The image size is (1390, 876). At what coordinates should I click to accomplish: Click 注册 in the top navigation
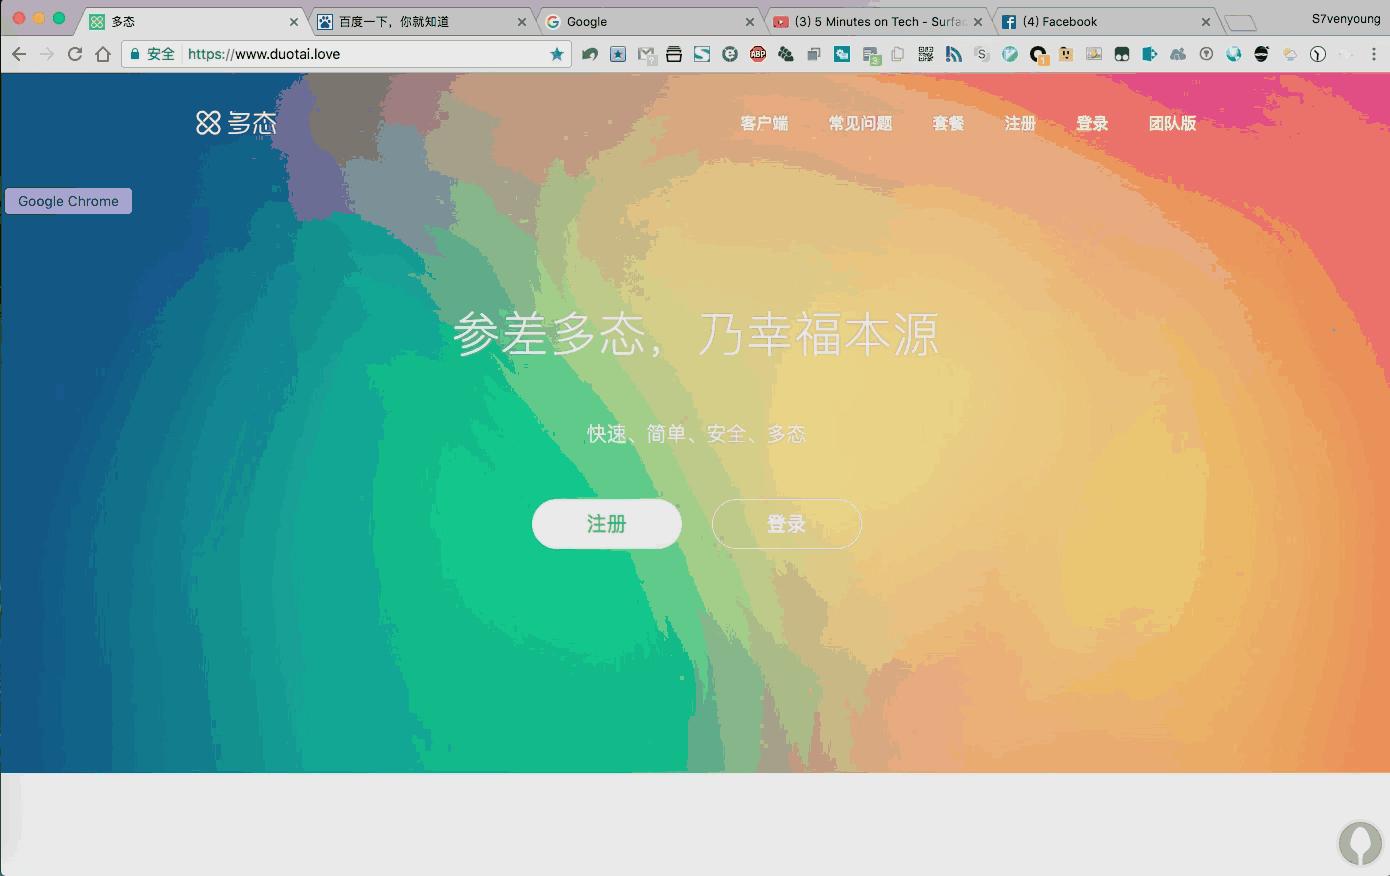point(1020,123)
